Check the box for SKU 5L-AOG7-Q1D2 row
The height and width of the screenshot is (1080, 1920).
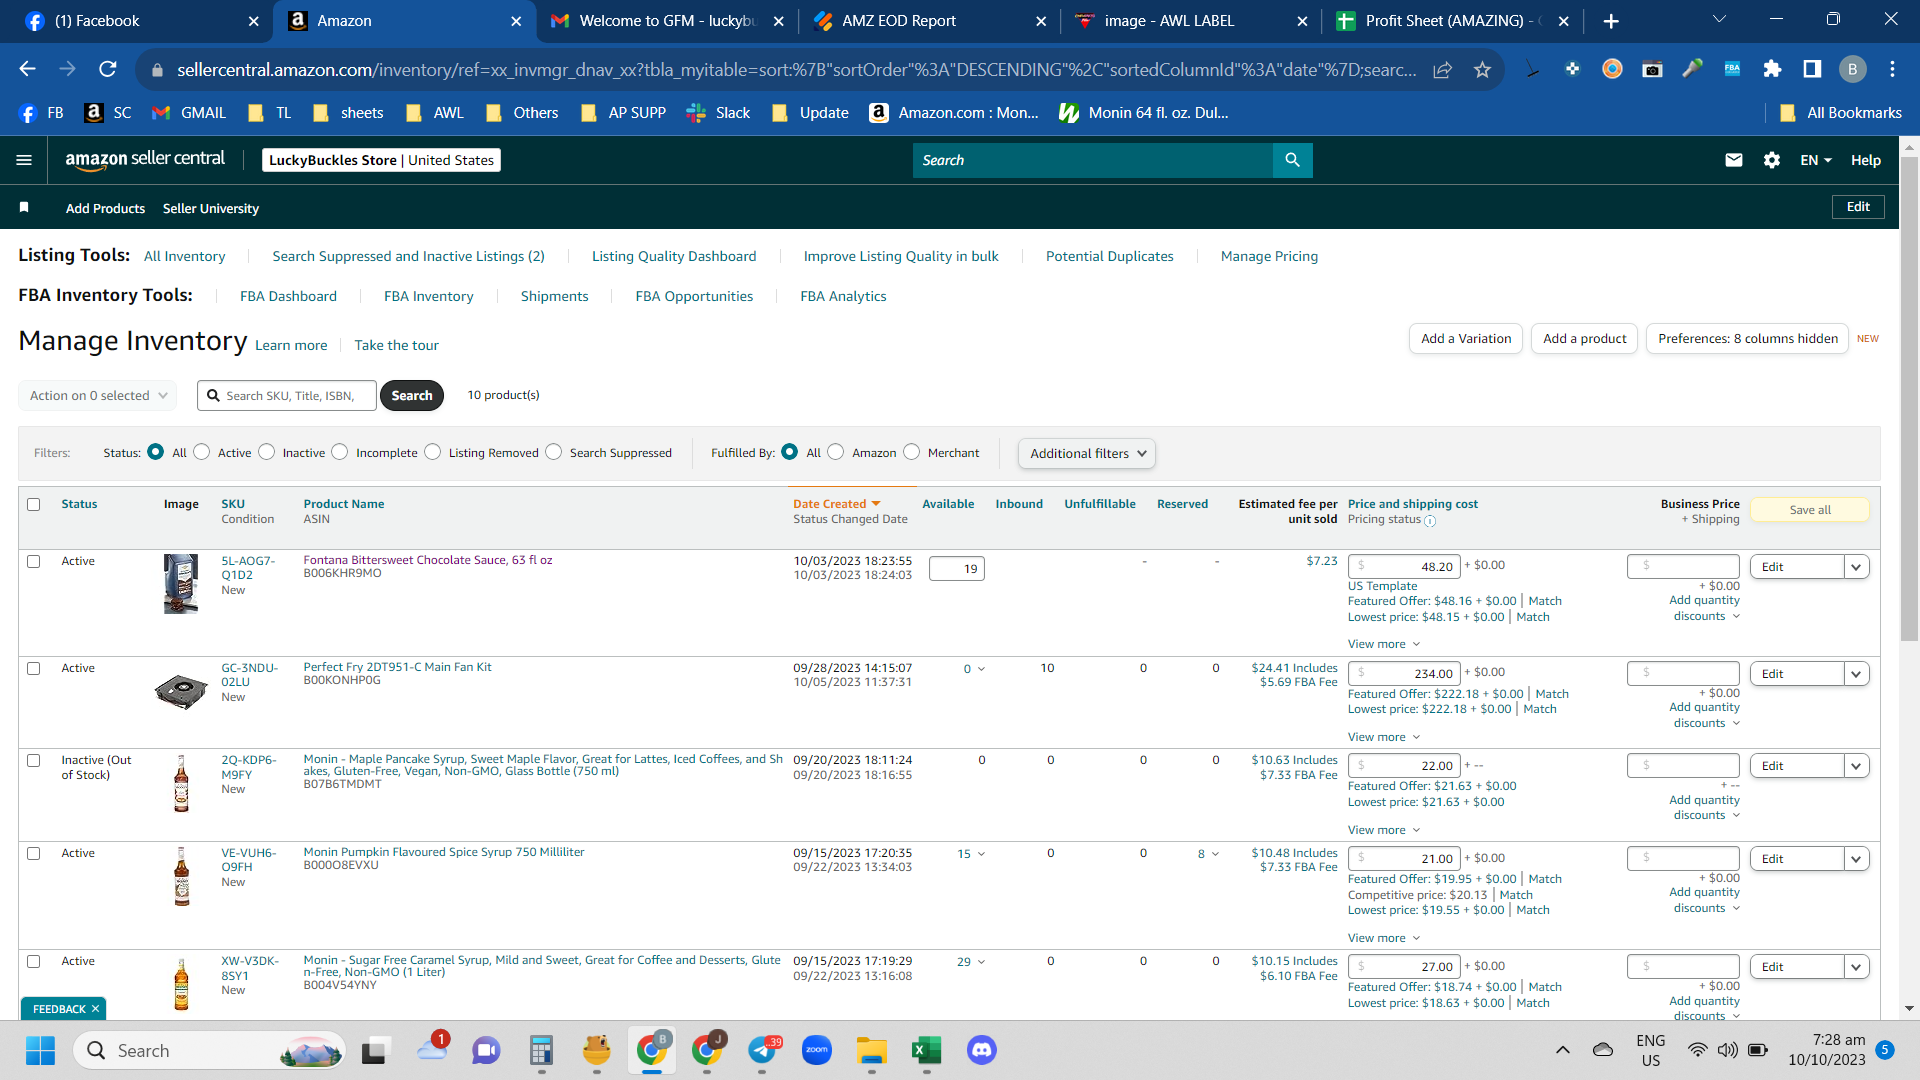click(34, 561)
